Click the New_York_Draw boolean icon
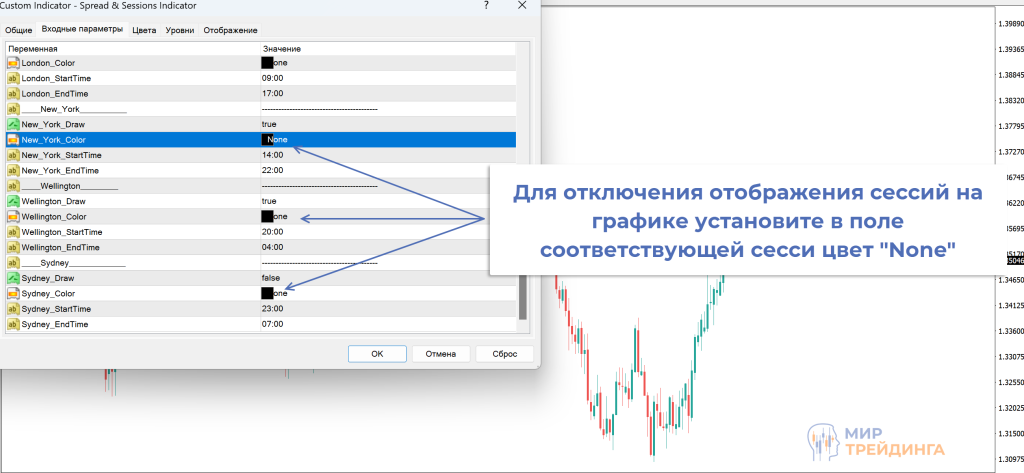 tap(13, 124)
